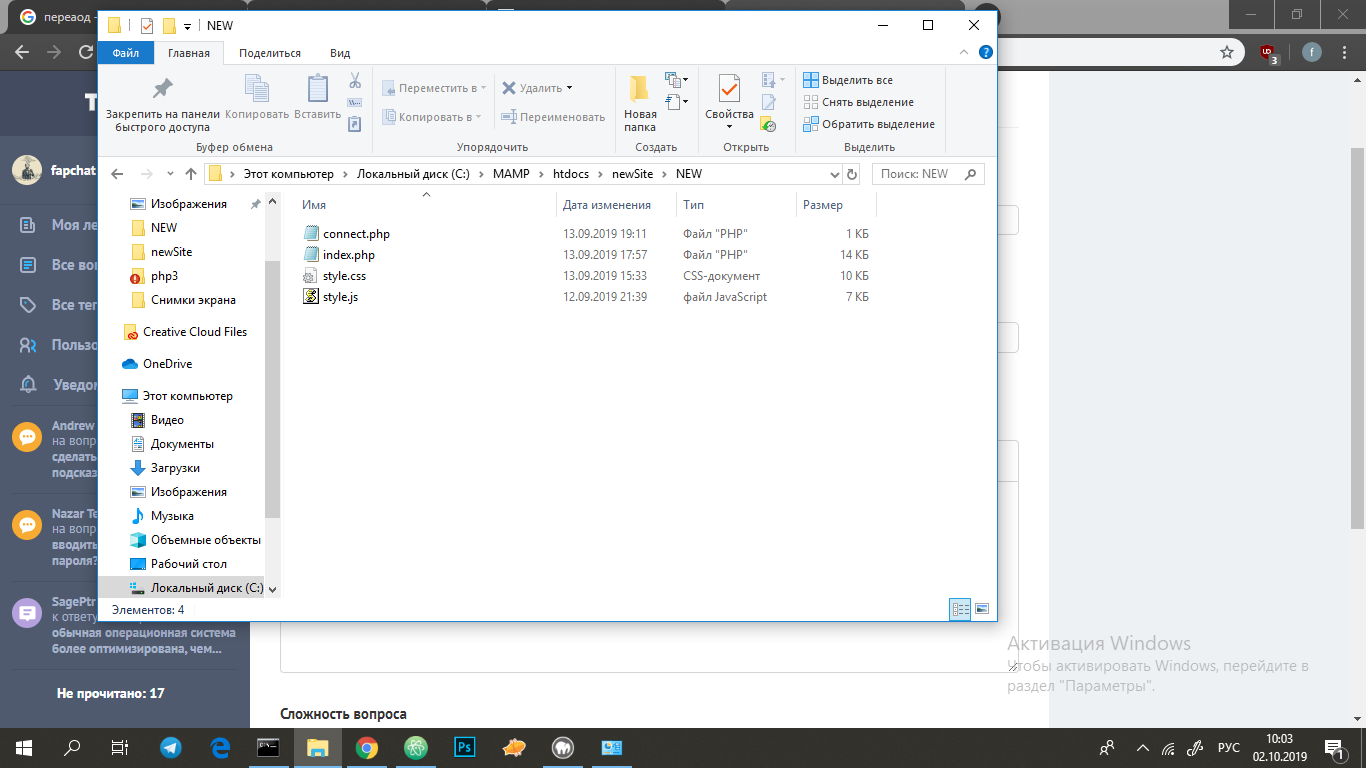Select Creative Cloud Files in sidebar
Screen dimensions: 1366x768
(x=195, y=332)
